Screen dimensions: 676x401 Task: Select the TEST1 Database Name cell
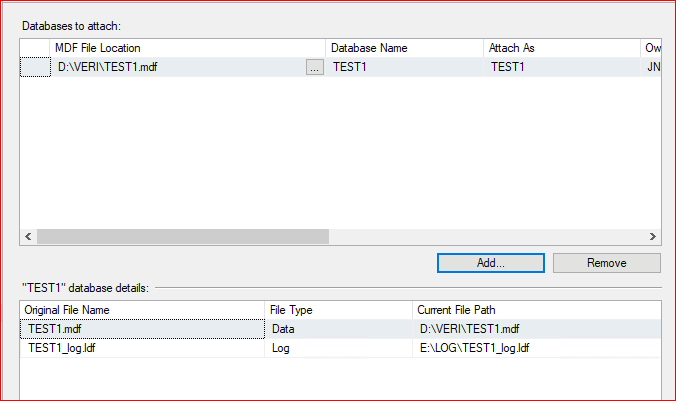[404, 68]
